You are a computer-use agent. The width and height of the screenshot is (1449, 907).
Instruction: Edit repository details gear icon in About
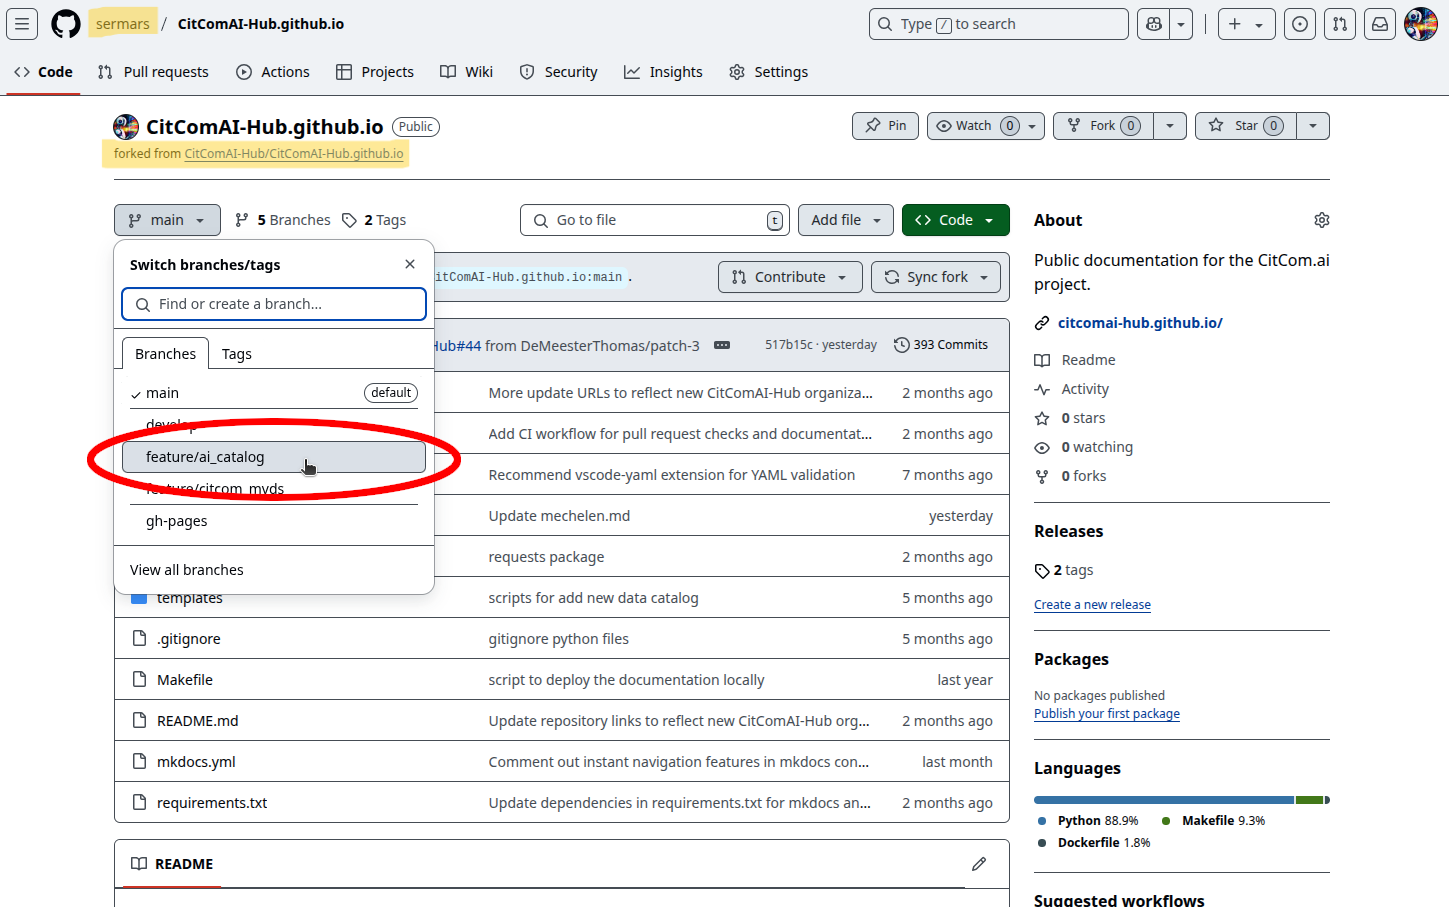click(x=1322, y=220)
